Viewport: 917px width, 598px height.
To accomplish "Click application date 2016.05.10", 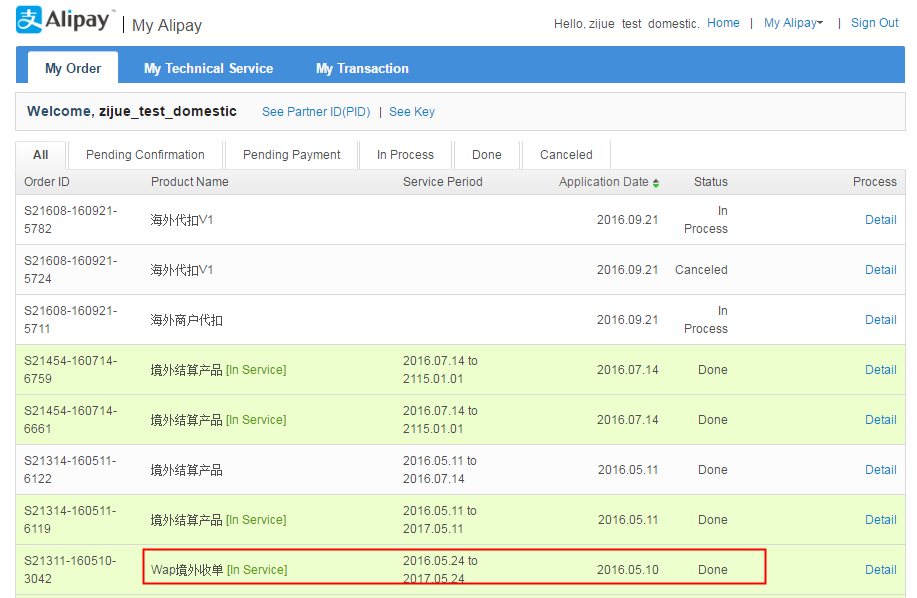I will pos(628,569).
